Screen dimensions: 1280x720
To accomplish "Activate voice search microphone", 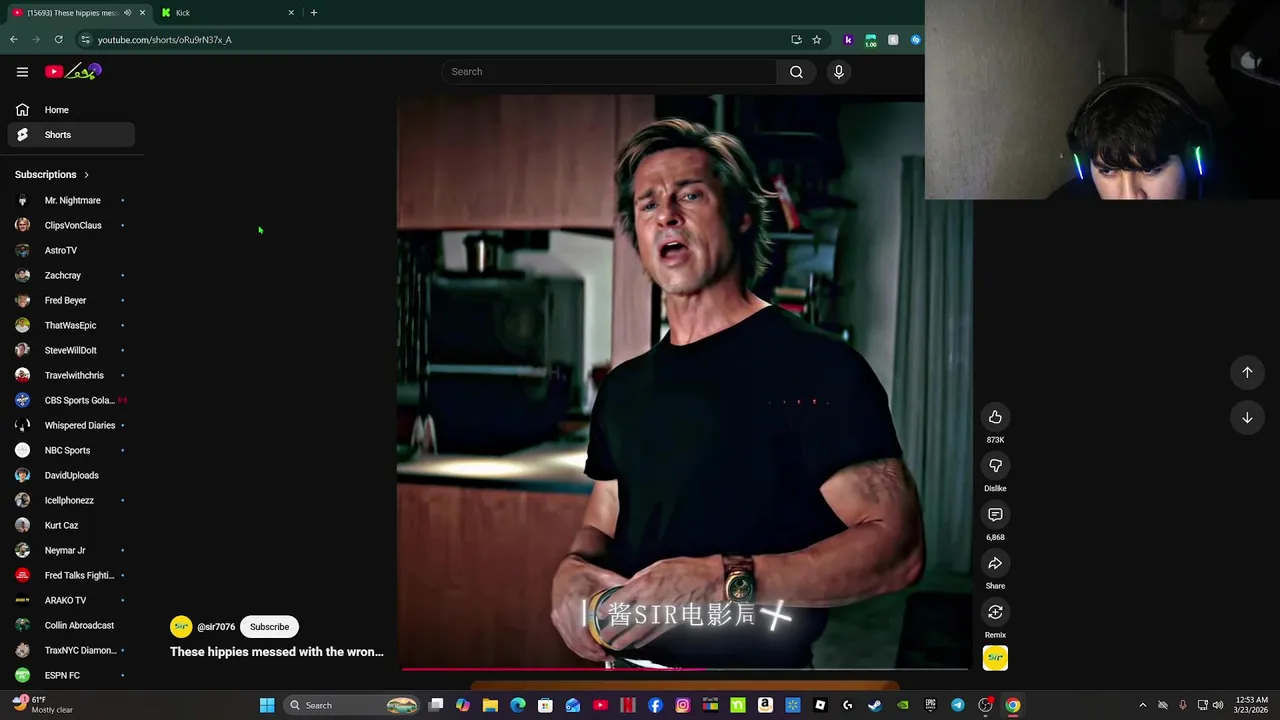I will click(x=839, y=72).
